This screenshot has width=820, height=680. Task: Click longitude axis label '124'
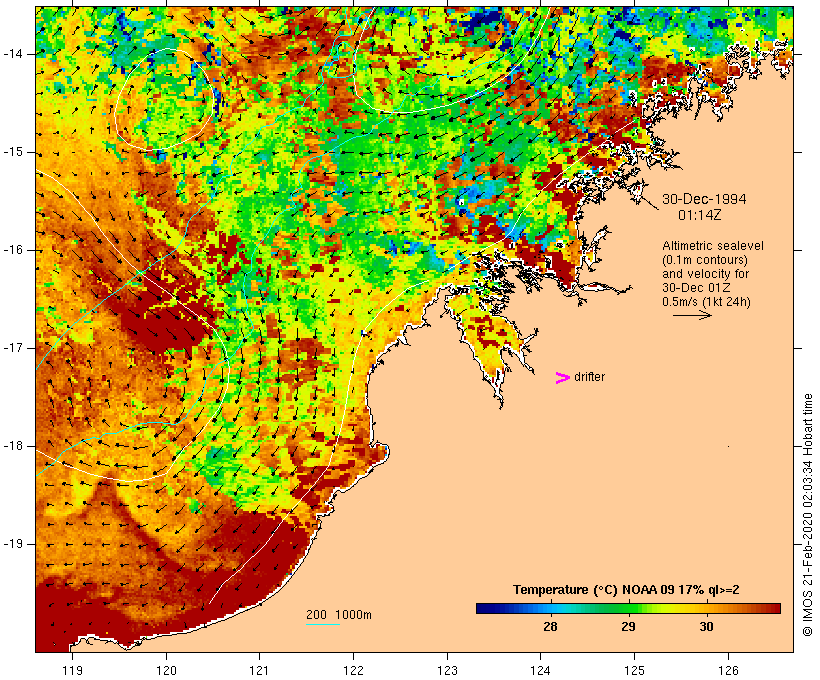click(x=541, y=670)
